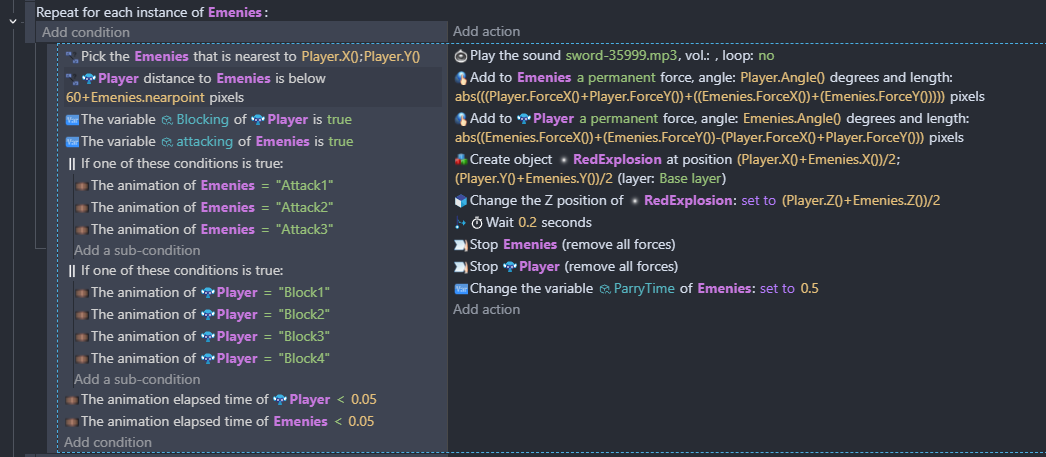Click the force icon beside first Add to Emenies action
This screenshot has height=457, width=1046.
pos(461,78)
